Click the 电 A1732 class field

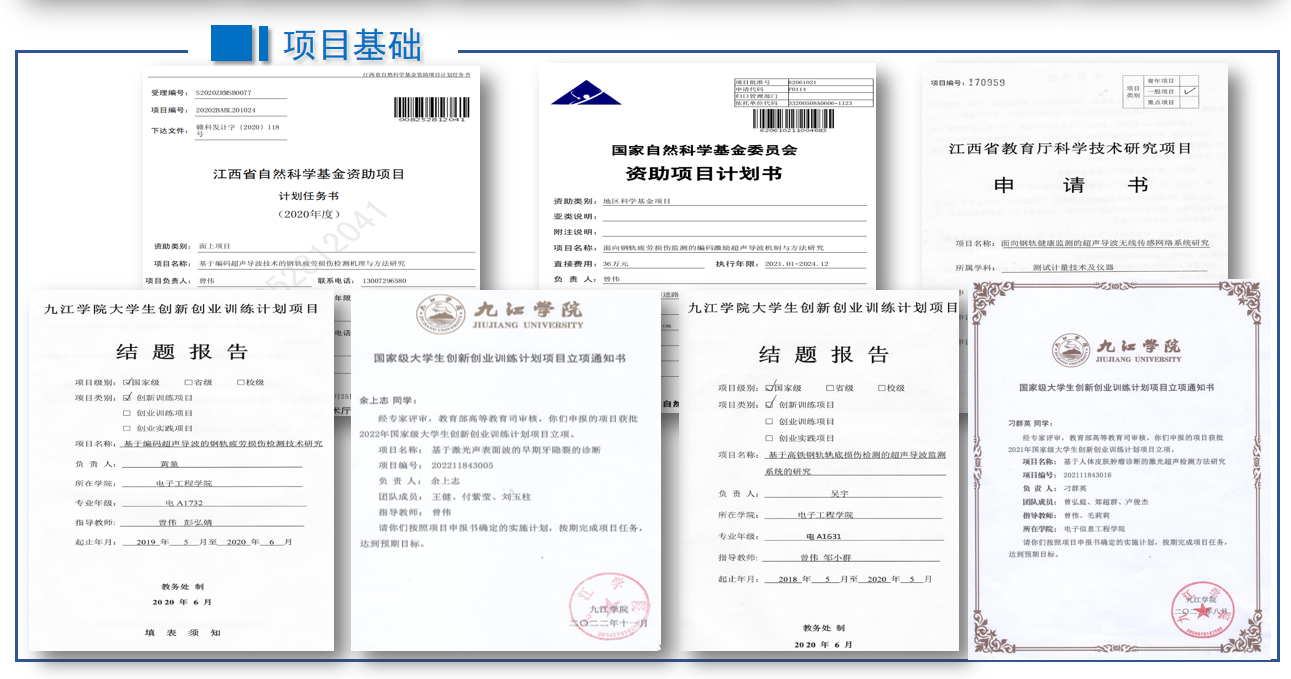184,503
